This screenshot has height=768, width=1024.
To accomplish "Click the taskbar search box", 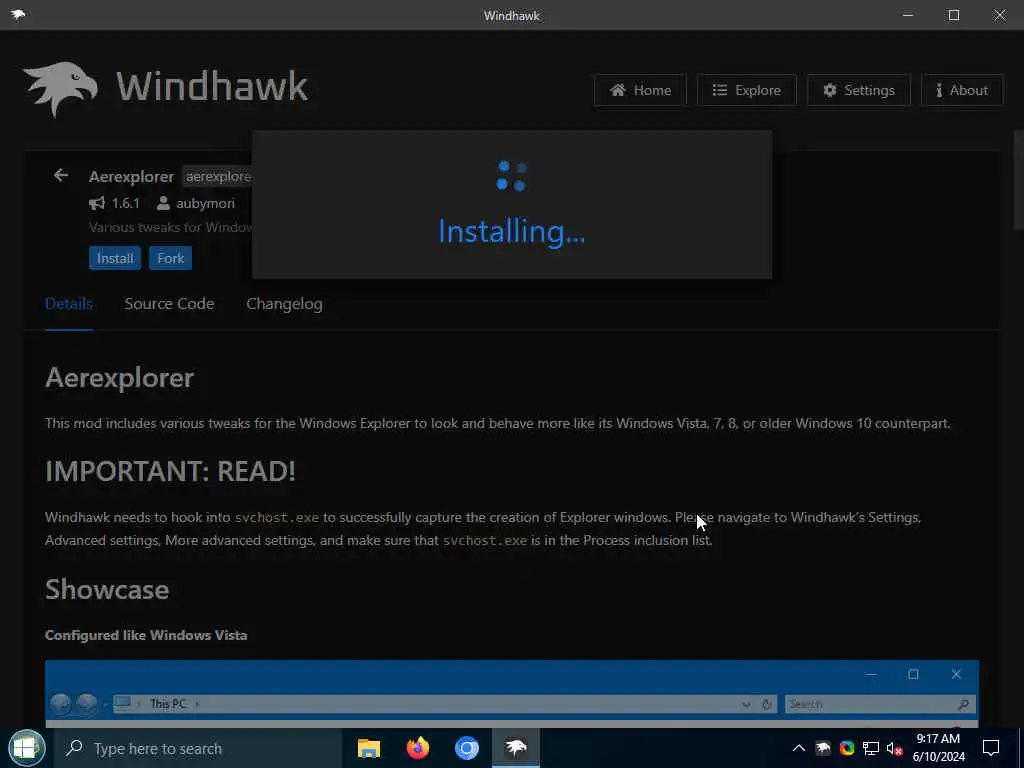I will click(197, 748).
